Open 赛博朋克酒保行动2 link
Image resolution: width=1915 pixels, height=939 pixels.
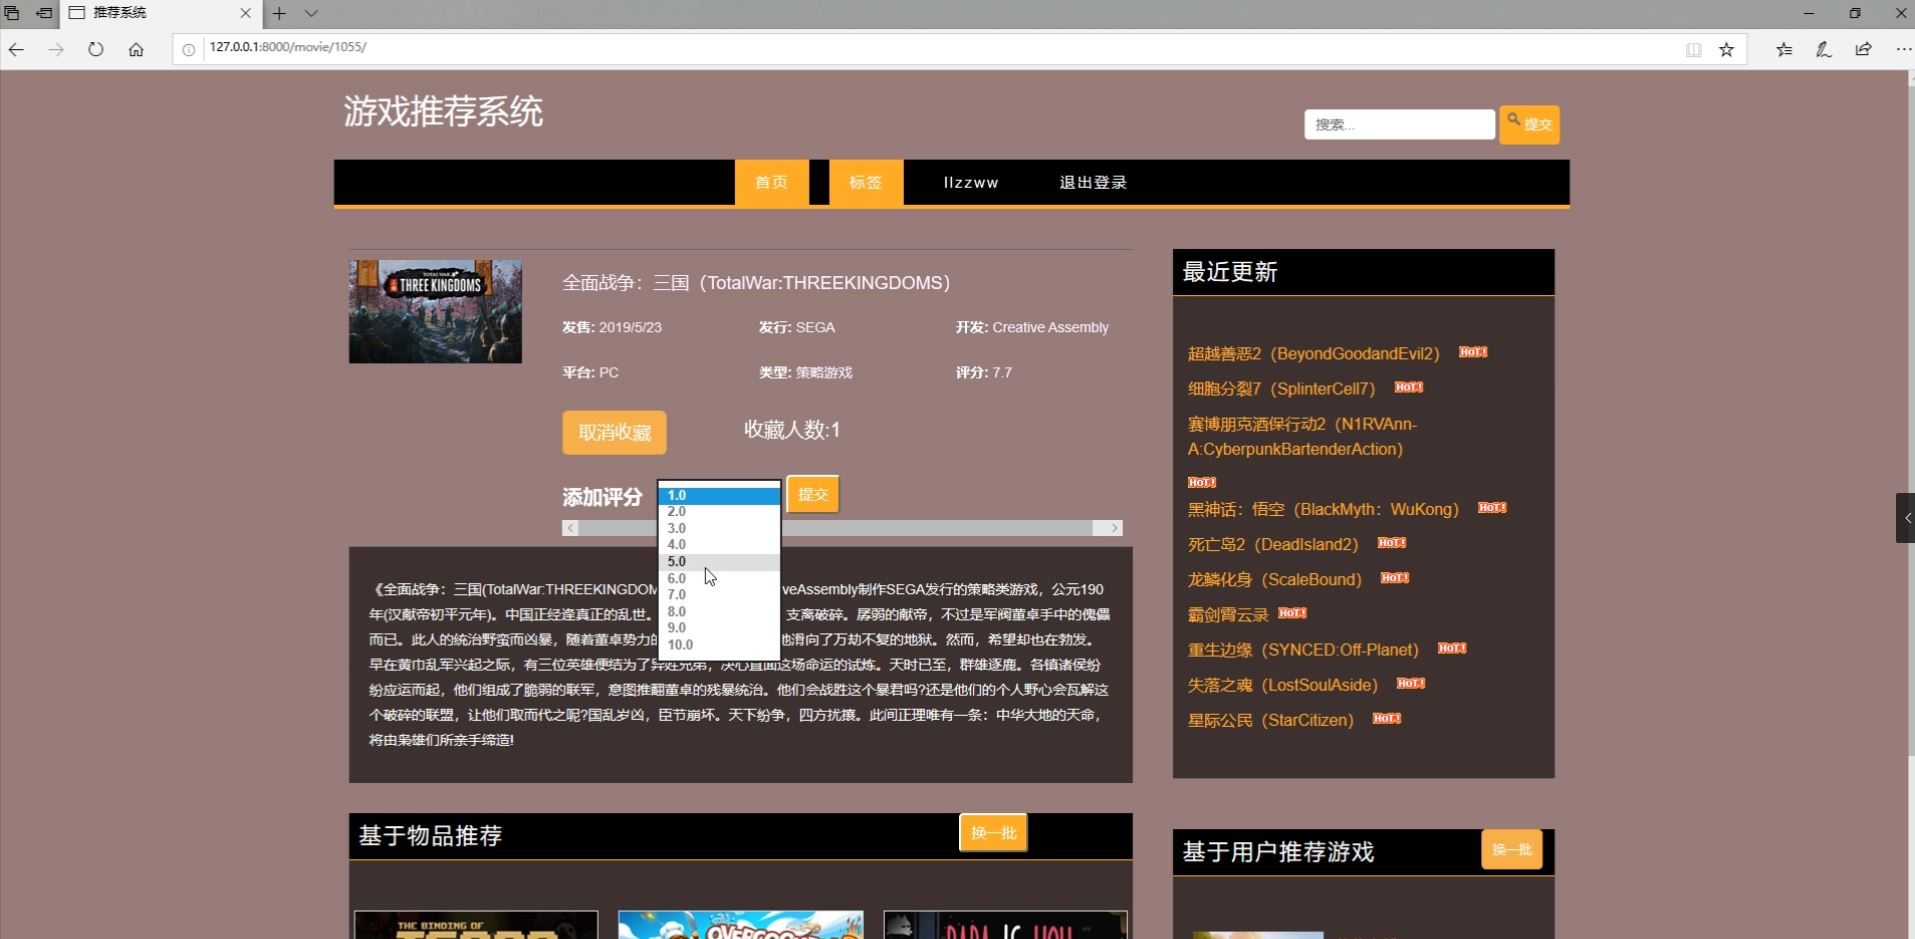pyautogui.click(x=1302, y=437)
